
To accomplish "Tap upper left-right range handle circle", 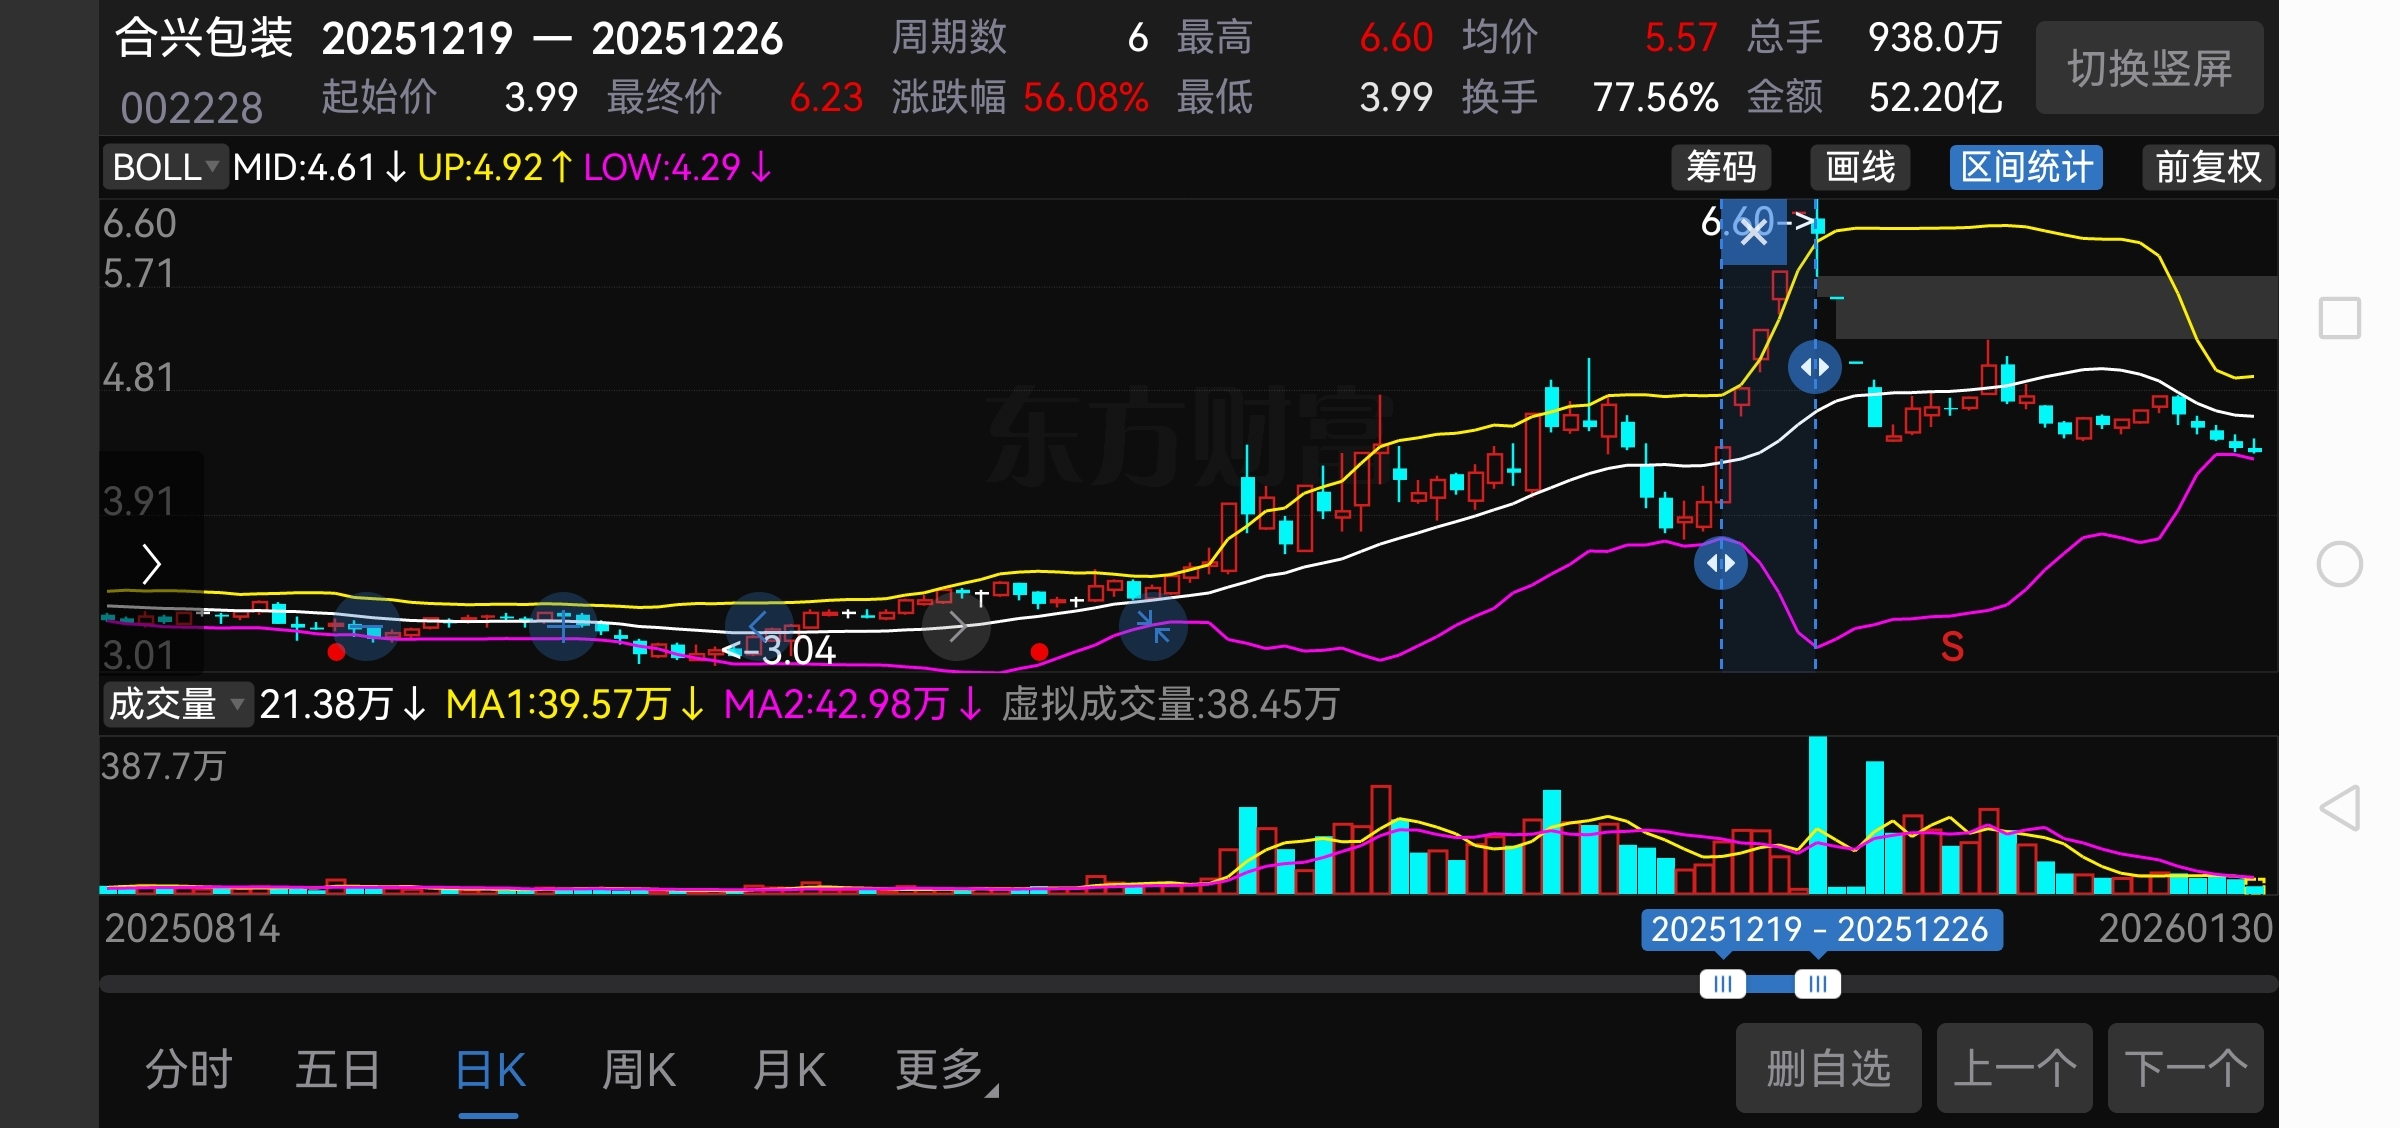I will click(x=1814, y=367).
